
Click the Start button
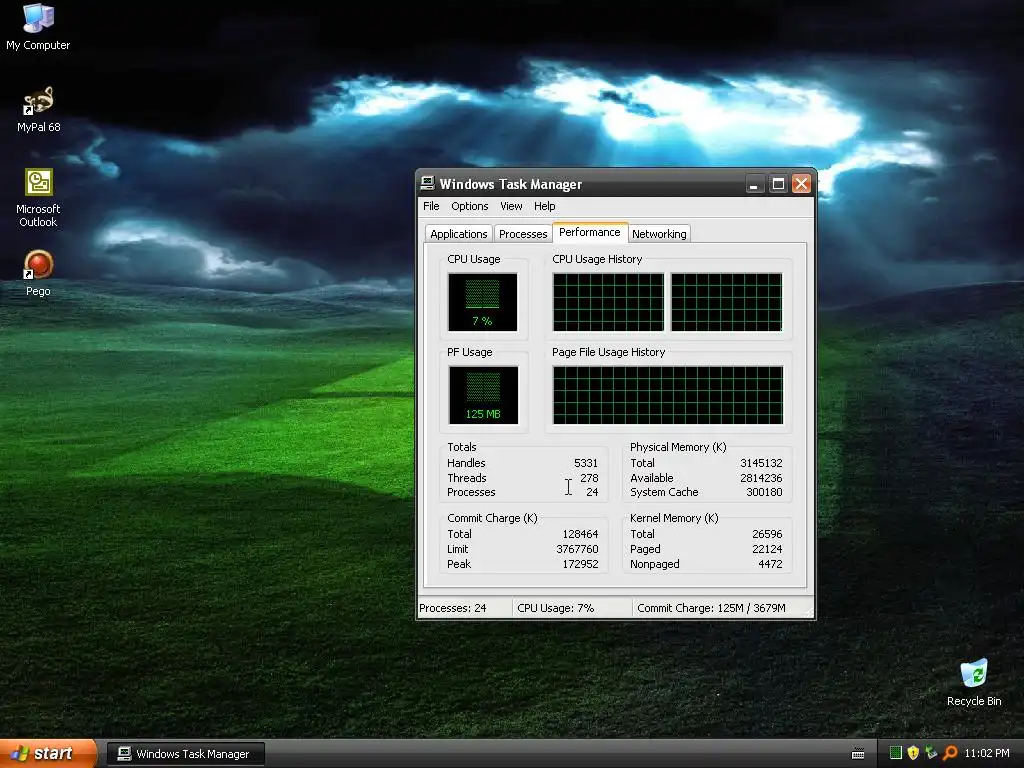pyautogui.click(x=48, y=754)
